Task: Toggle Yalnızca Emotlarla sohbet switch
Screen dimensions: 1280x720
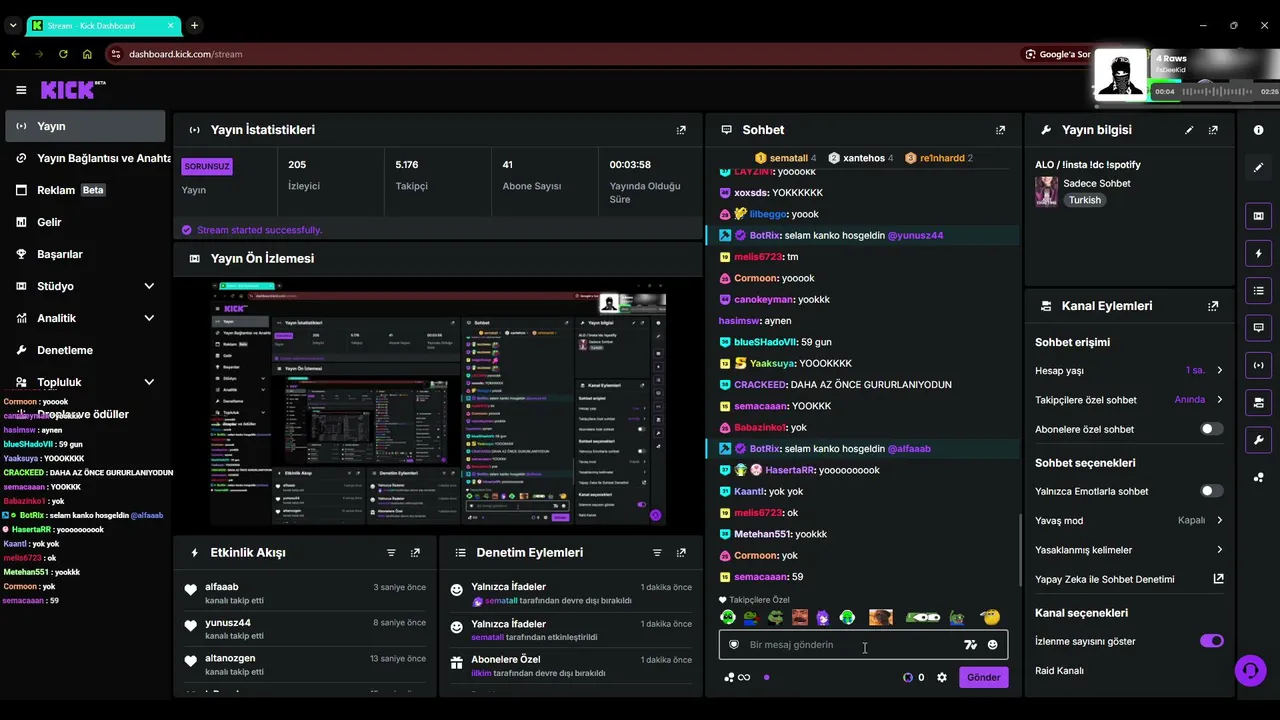Action: [x=1211, y=491]
